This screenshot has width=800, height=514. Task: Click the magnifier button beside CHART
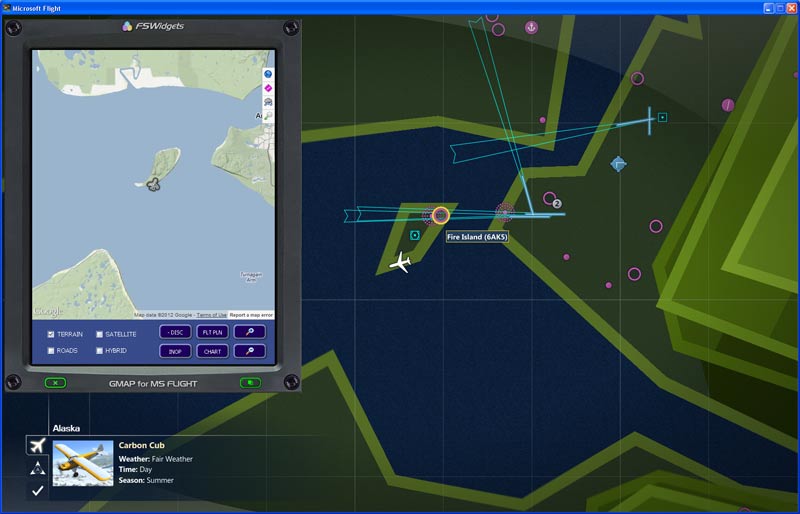pyautogui.click(x=249, y=351)
